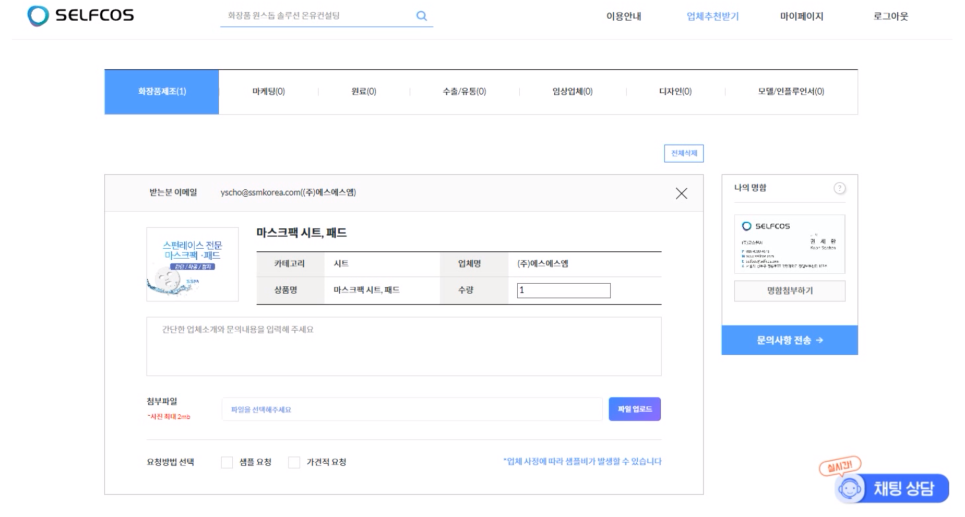Open the 원료(0) tab
Image resolution: width=965 pixels, height=517 pixels.
coord(364,92)
